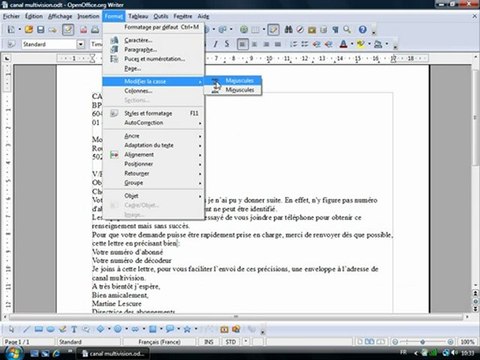Screen dimensions: 480x360
Task: Decrease indent using toolbar icon
Action: coord(317,44)
